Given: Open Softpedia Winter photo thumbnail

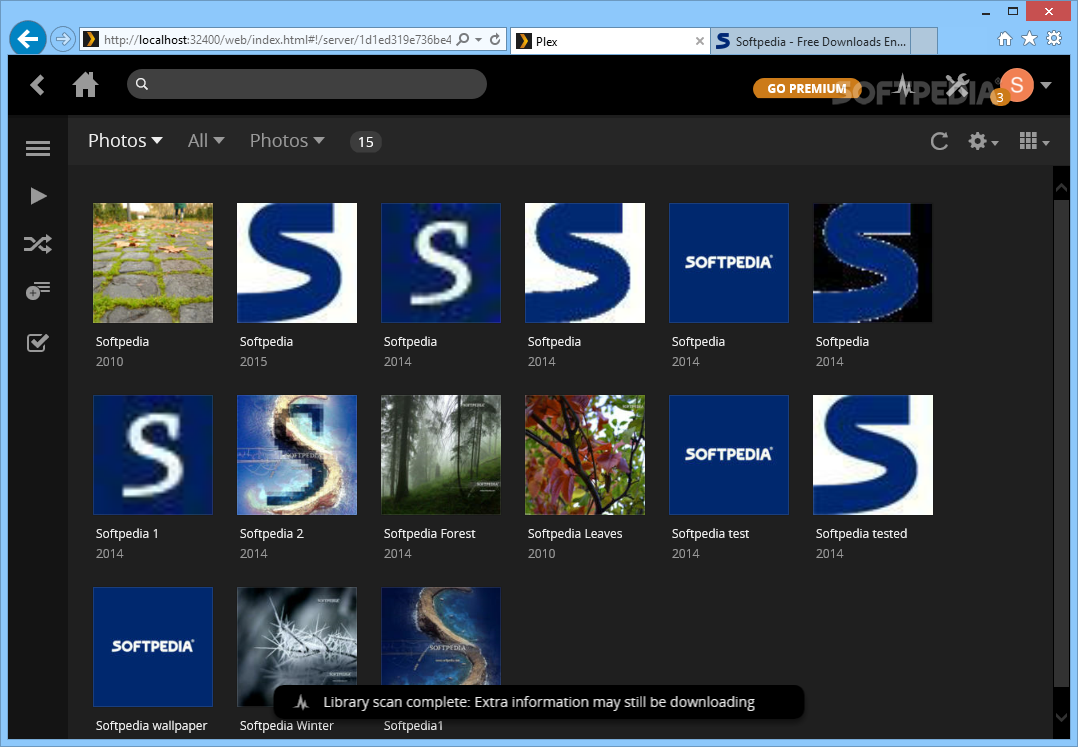Looking at the screenshot, I should coord(297,647).
